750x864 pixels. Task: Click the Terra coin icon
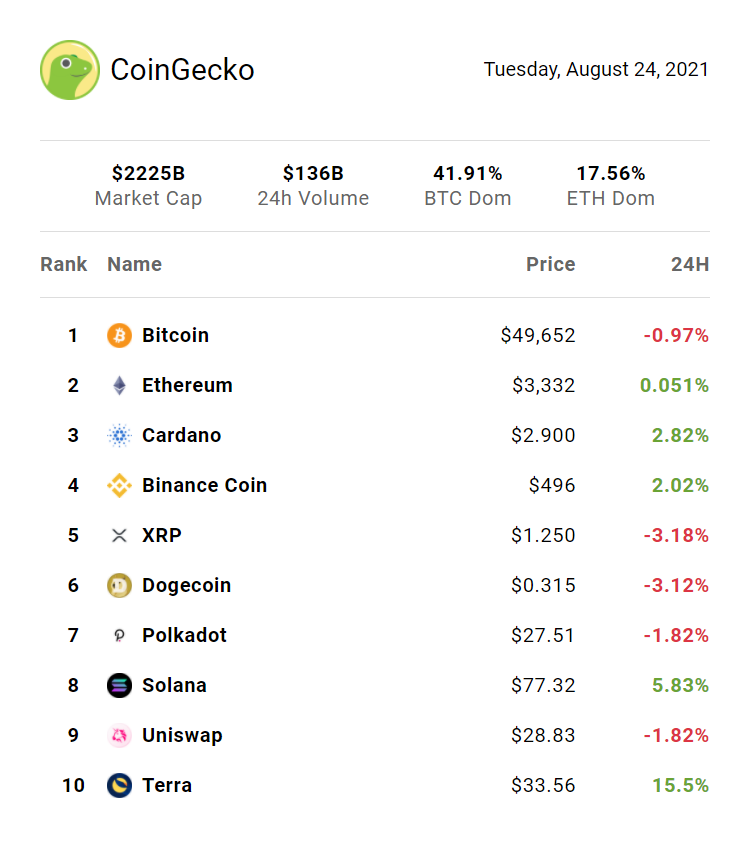119,786
